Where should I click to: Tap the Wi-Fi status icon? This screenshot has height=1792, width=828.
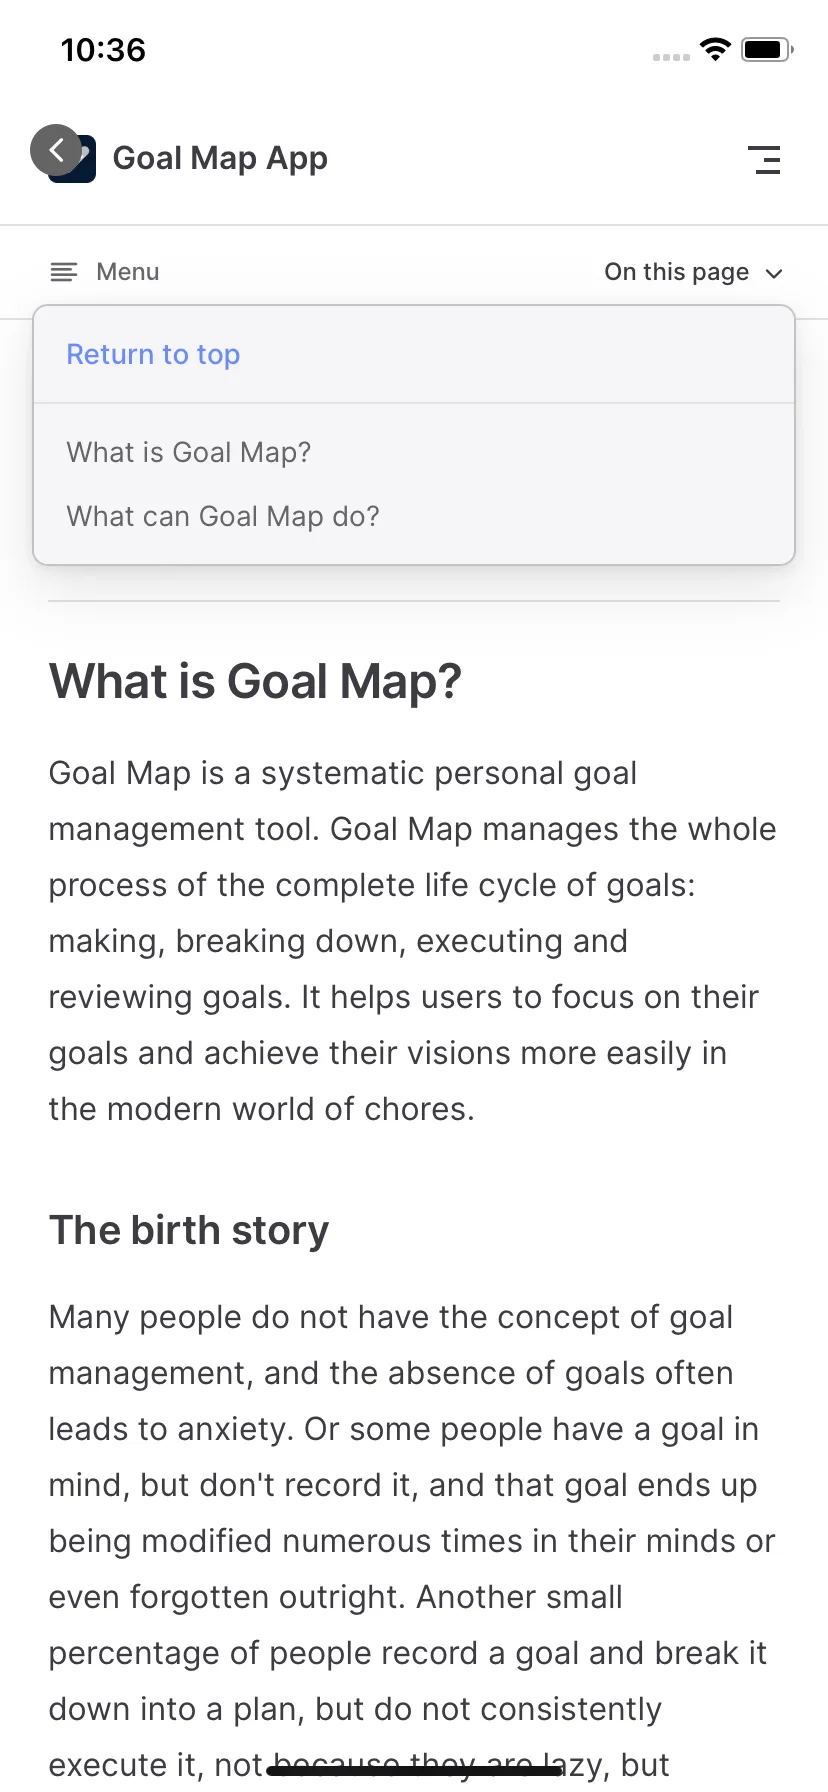tap(715, 49)
